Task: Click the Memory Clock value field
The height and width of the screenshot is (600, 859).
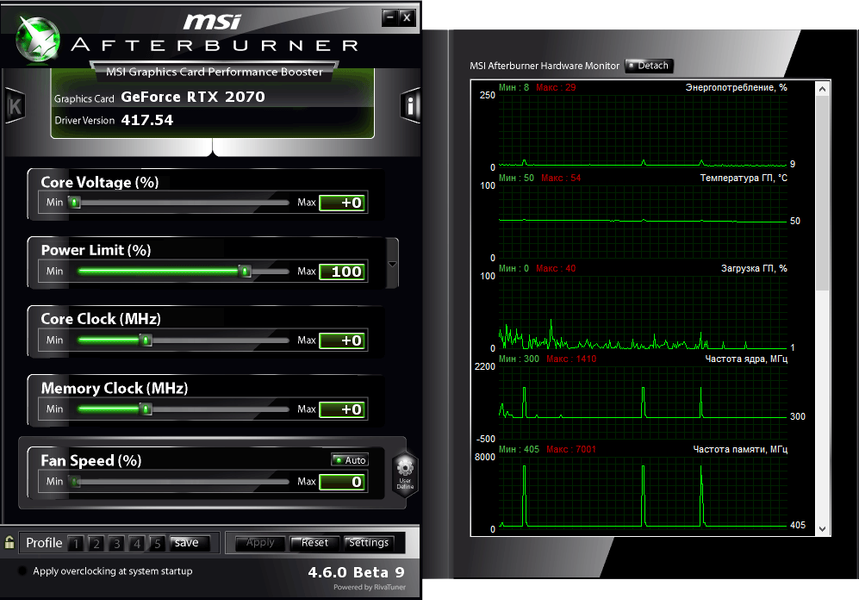Action: [x=343, y=410]
